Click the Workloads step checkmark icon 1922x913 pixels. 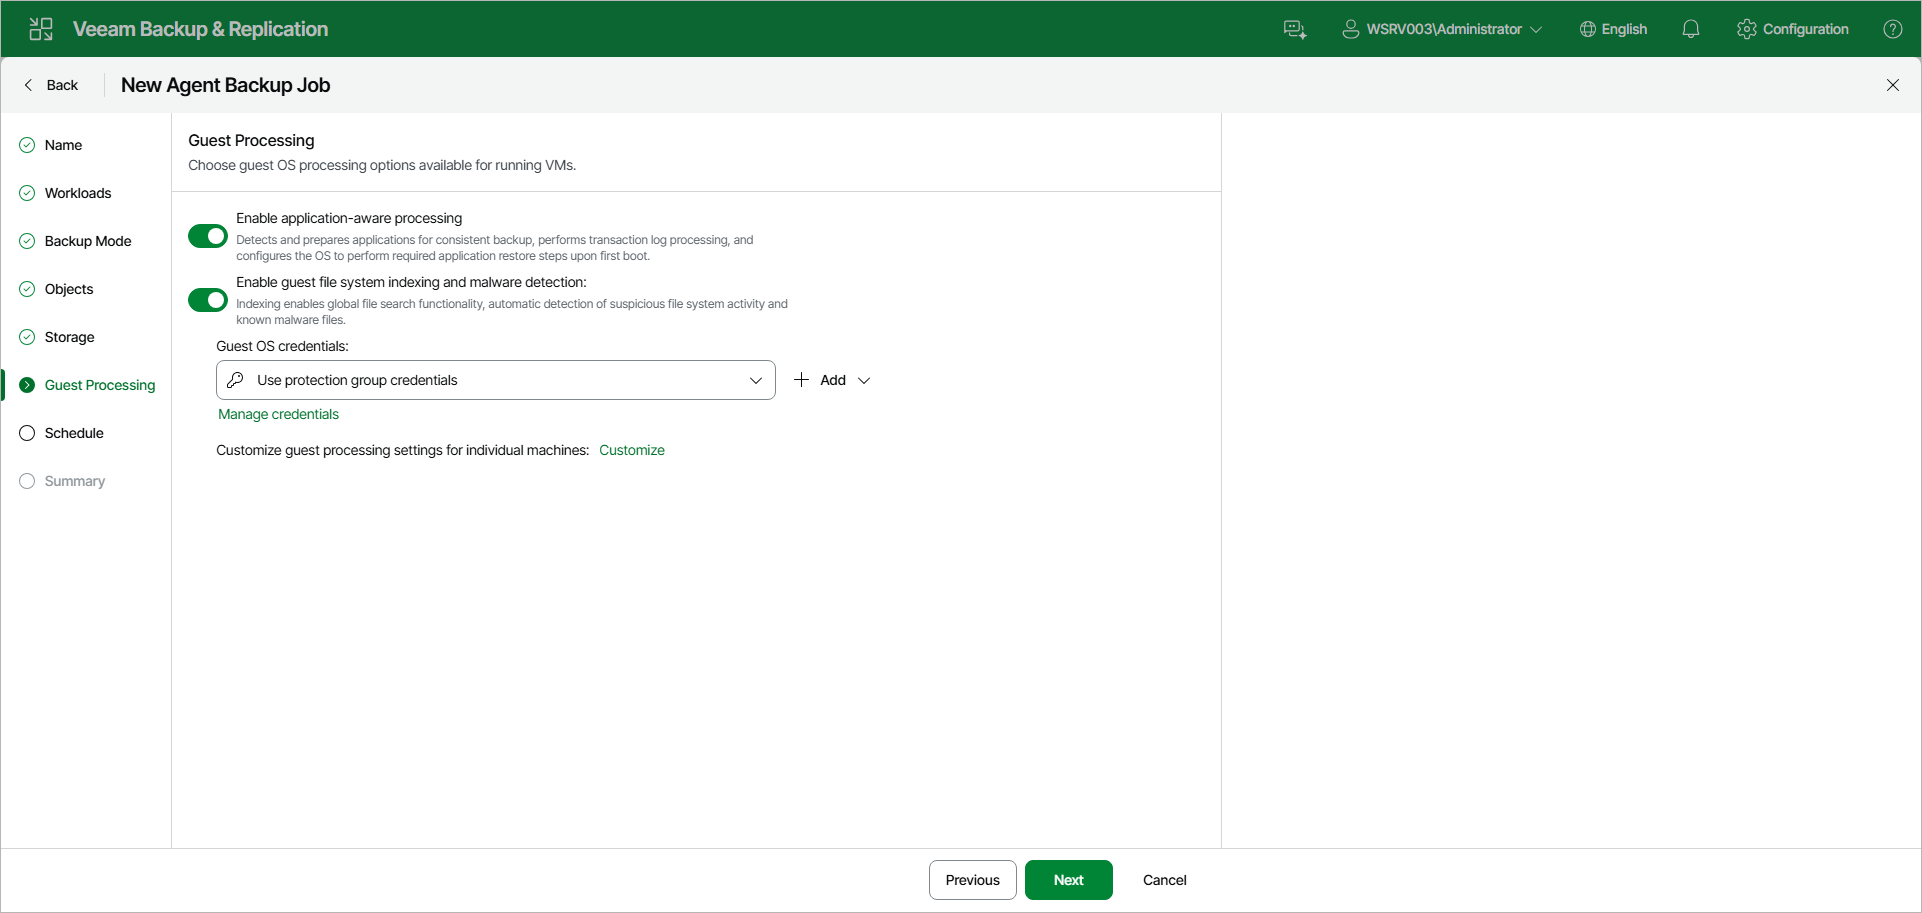pos(27,193)
